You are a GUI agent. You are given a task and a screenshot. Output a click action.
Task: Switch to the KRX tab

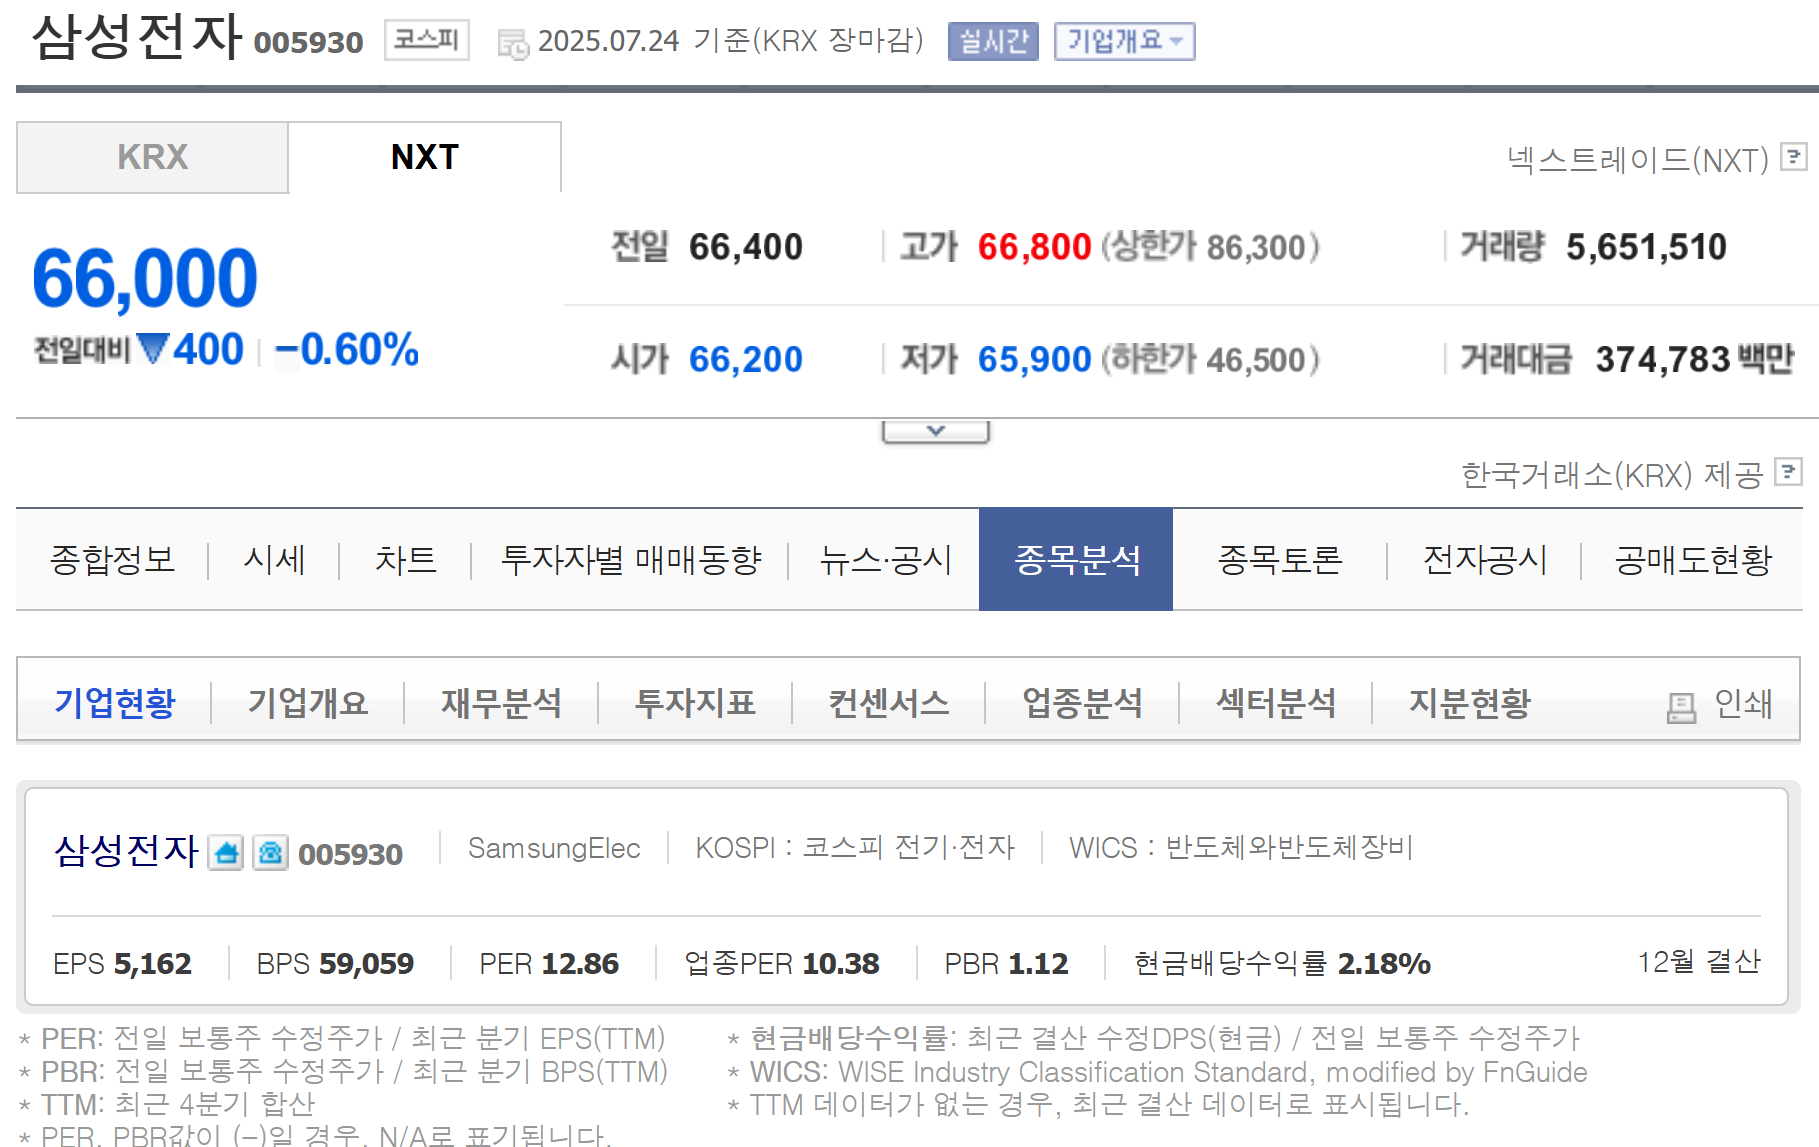tap(152, 157)
